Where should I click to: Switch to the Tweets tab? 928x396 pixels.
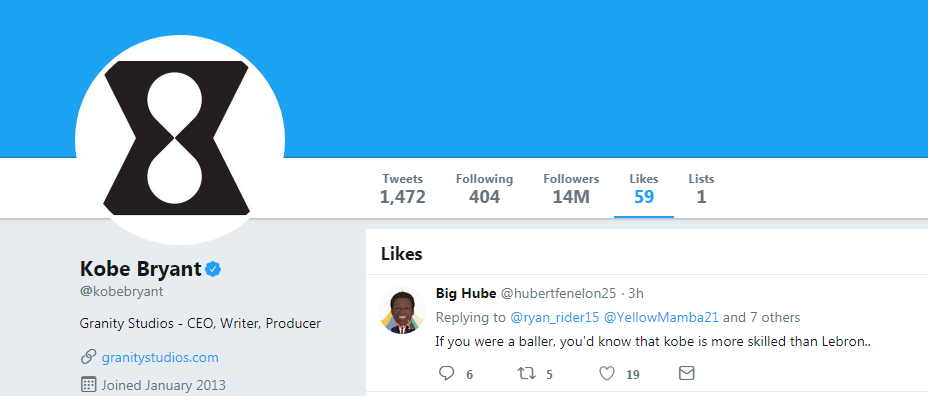pyautogui.click(x=402, y=189)
